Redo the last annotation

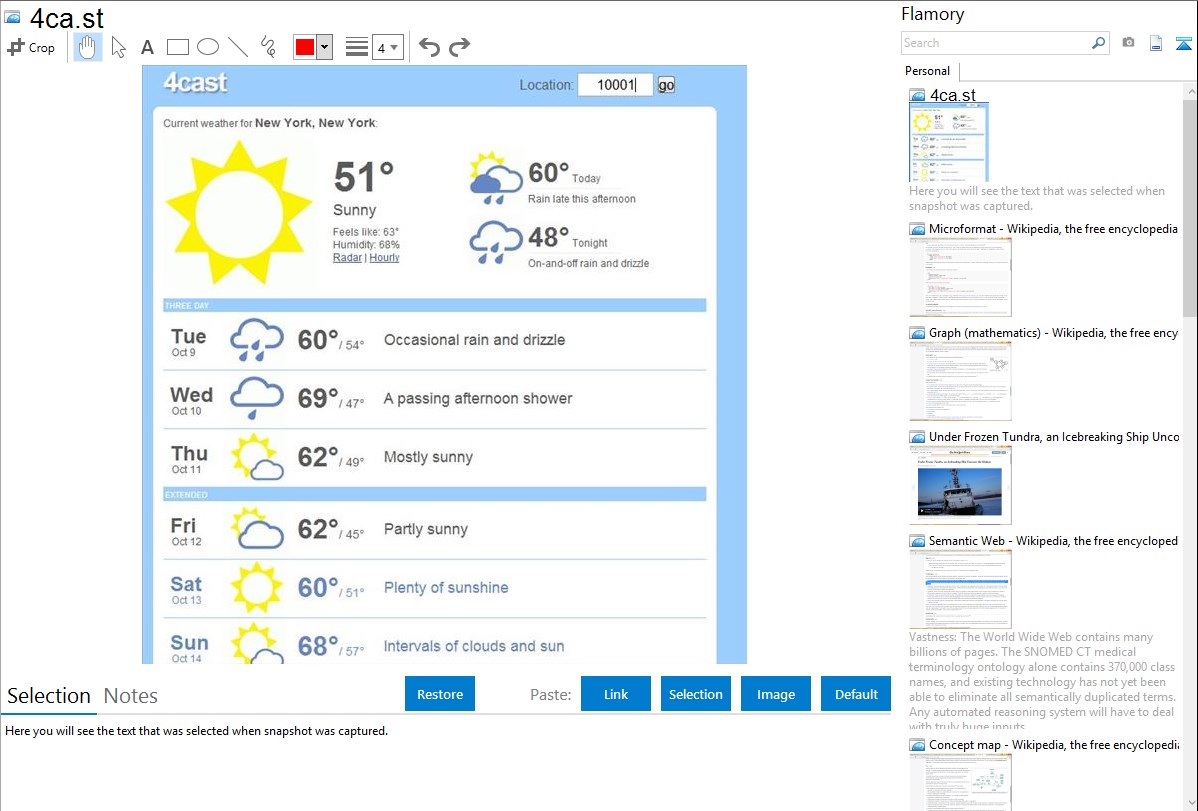coord(459,47)
